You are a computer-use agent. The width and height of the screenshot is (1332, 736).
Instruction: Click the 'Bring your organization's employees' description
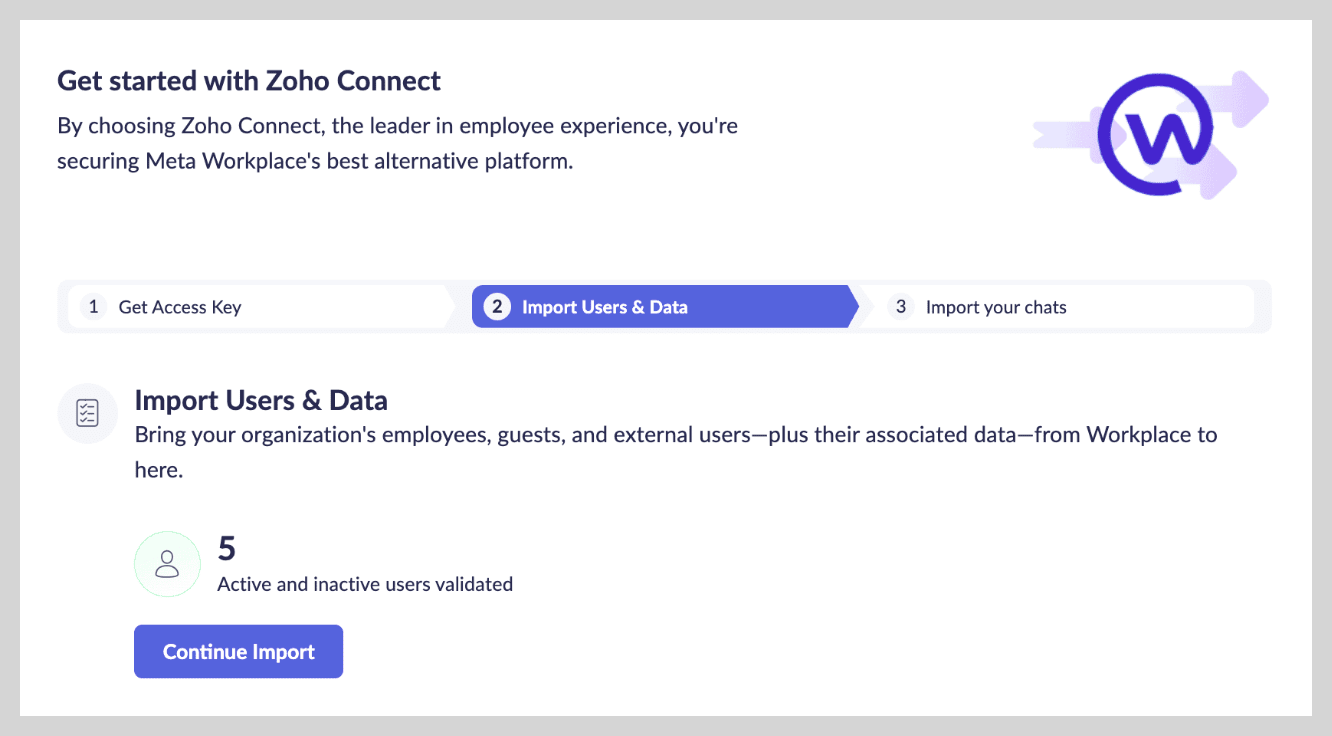(675, 435)
